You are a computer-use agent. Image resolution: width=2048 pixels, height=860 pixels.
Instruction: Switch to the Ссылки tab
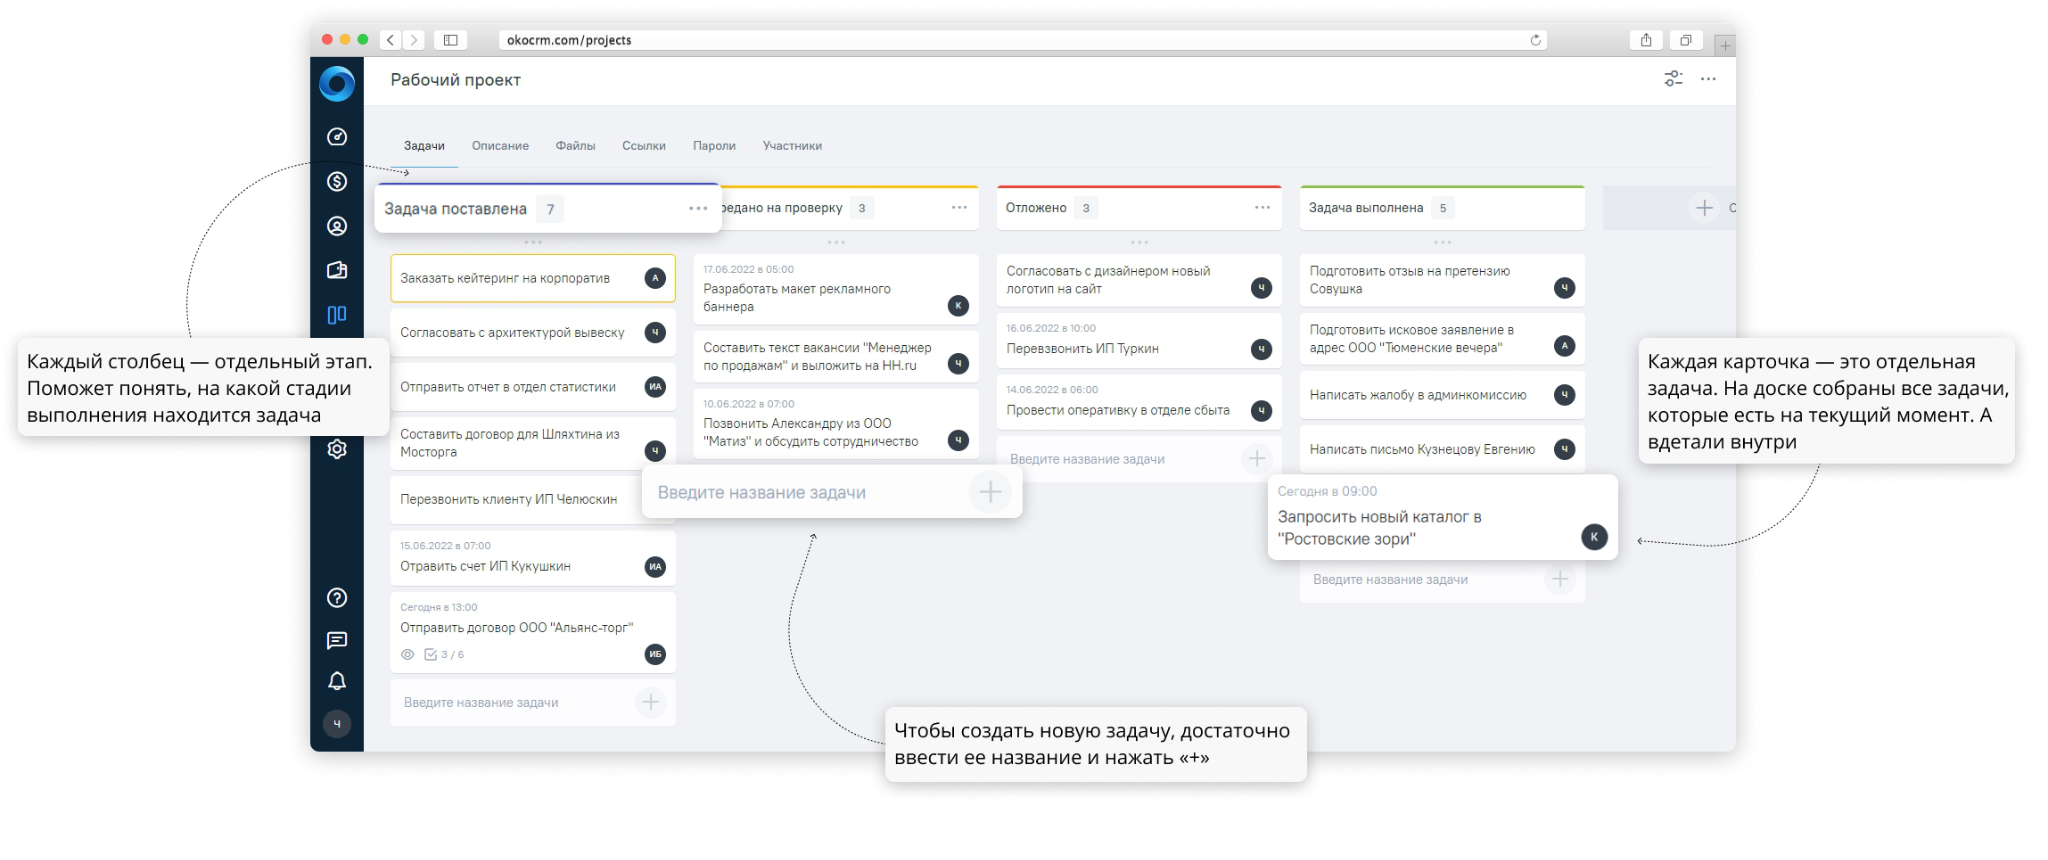(644, 146)
